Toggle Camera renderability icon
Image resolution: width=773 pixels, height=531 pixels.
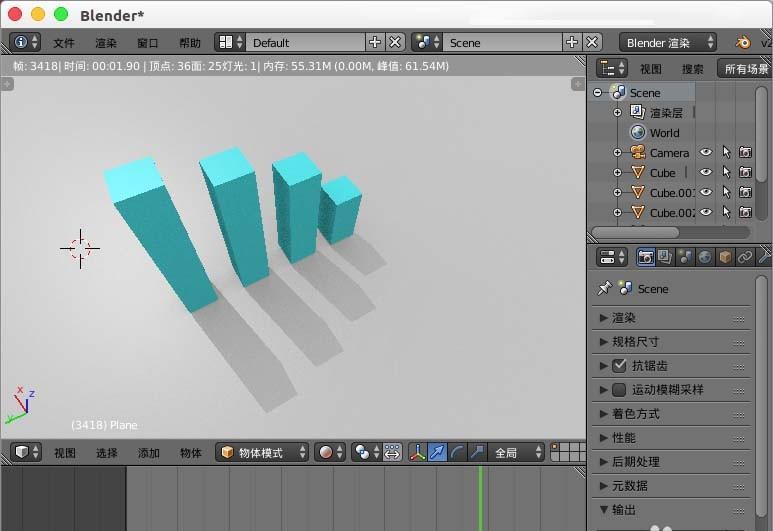(745, 152)
